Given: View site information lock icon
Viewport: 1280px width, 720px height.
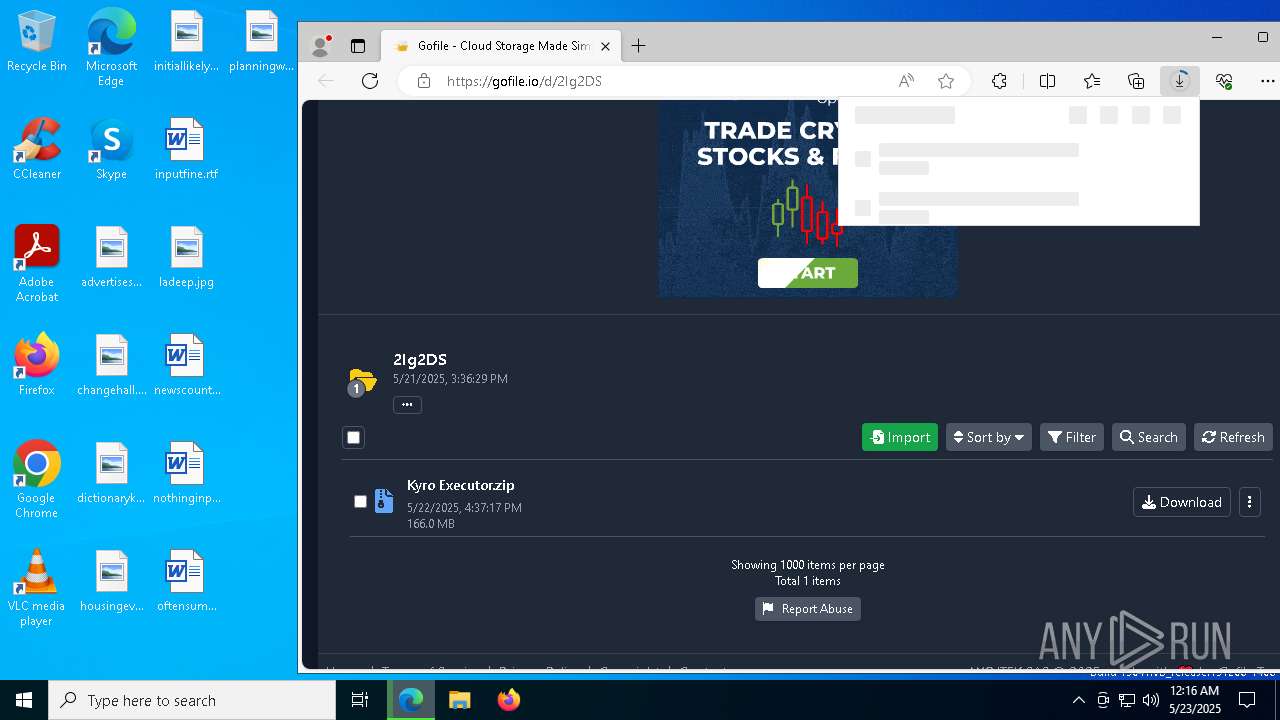Looking at the screenshot, I should click(x=424, y=81).
